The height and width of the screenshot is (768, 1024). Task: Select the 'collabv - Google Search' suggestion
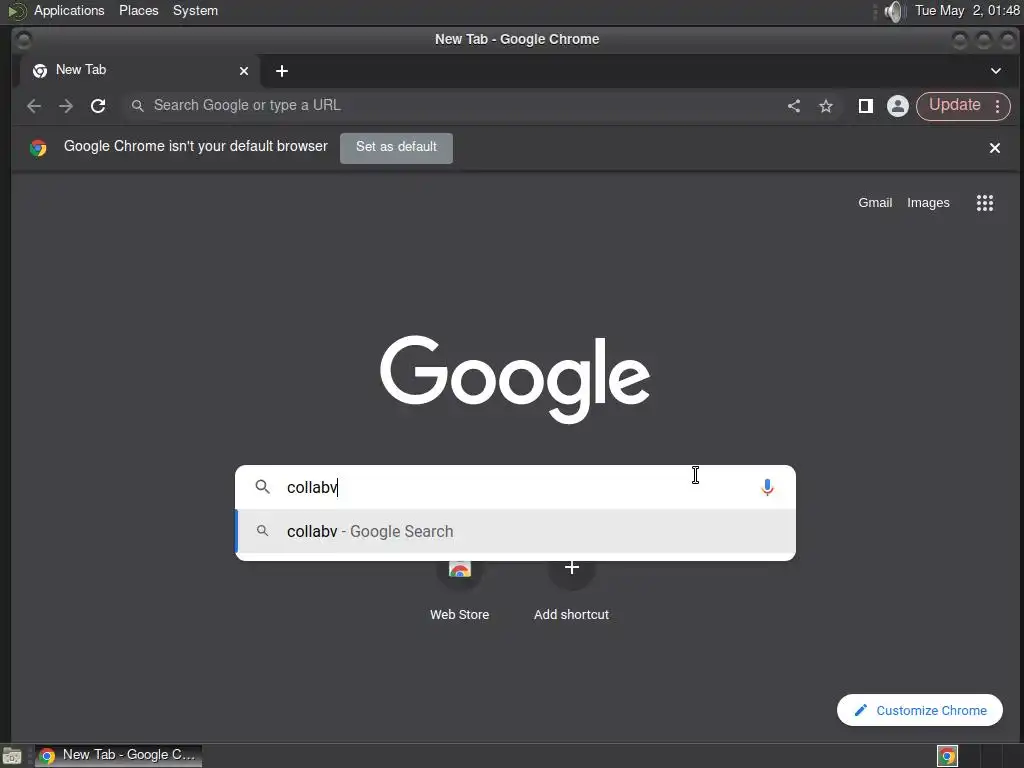515,532
